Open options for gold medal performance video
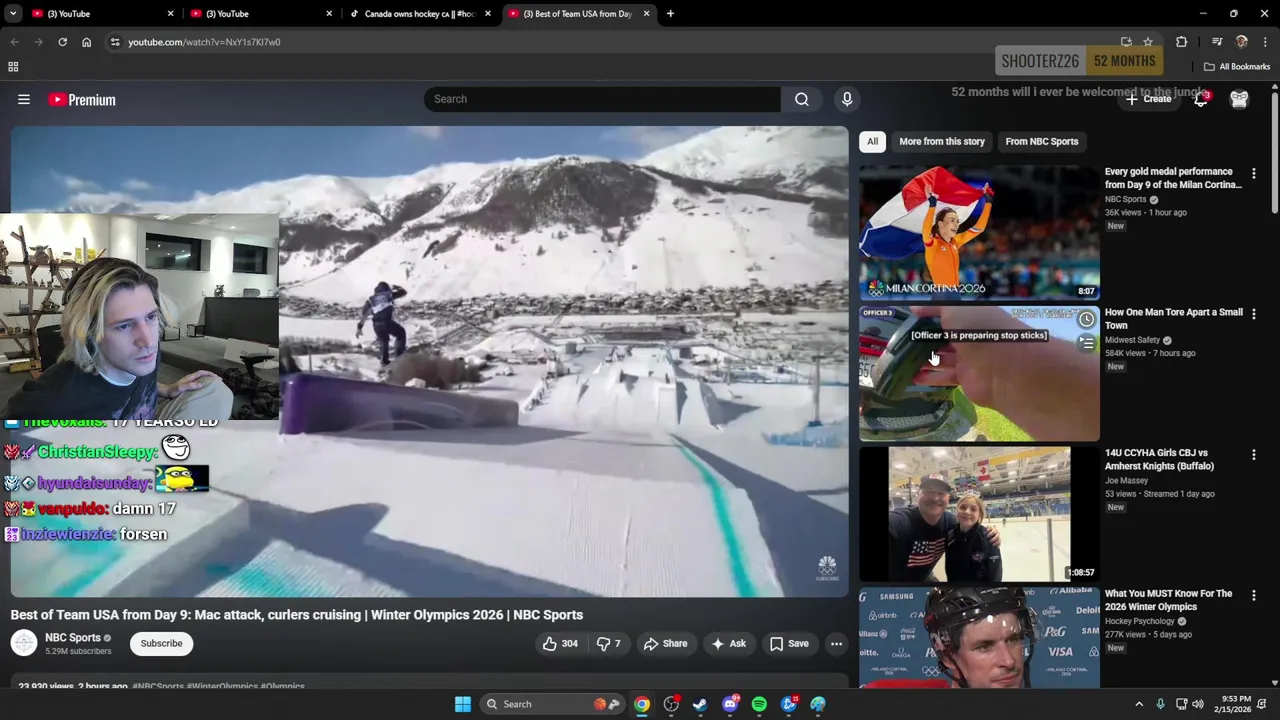 coord(1253,174)
